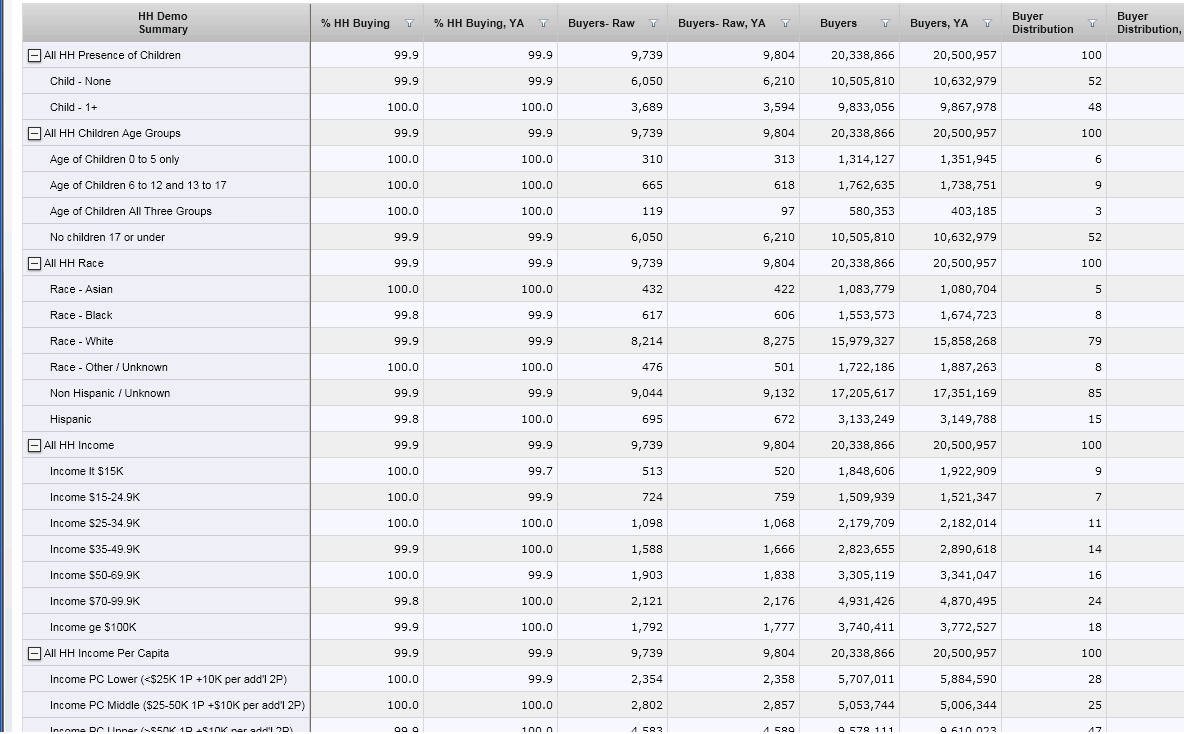Filter the Buyers, YA column
1192x734 pixels.
pyautogui.click(x=987, y=24)
